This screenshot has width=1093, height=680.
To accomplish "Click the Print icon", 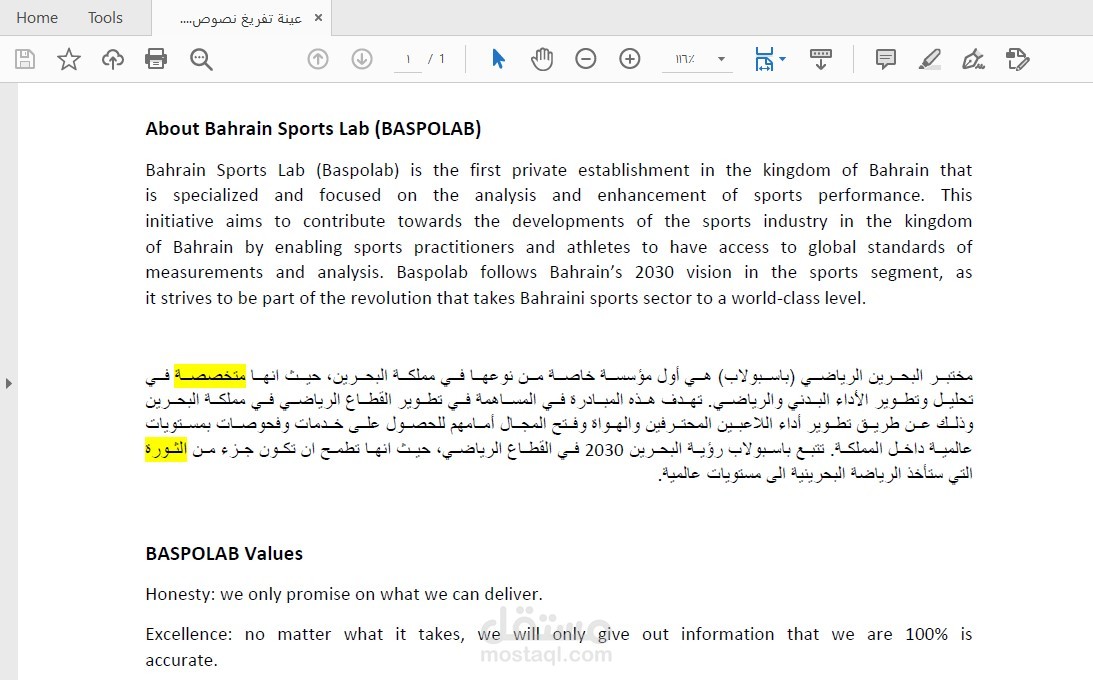I will point(155,59).
